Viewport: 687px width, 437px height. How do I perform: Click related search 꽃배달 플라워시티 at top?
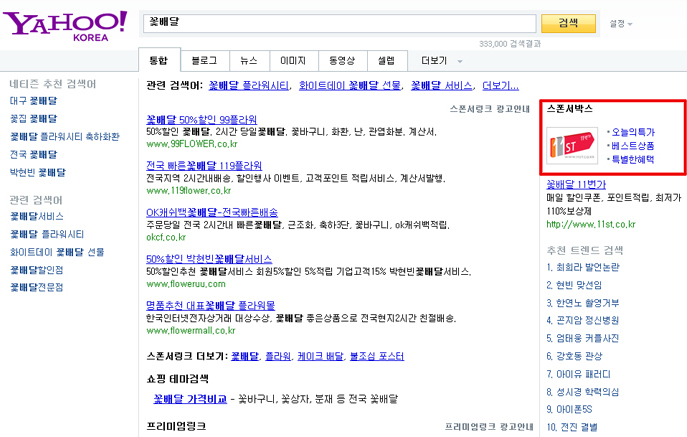248,85
